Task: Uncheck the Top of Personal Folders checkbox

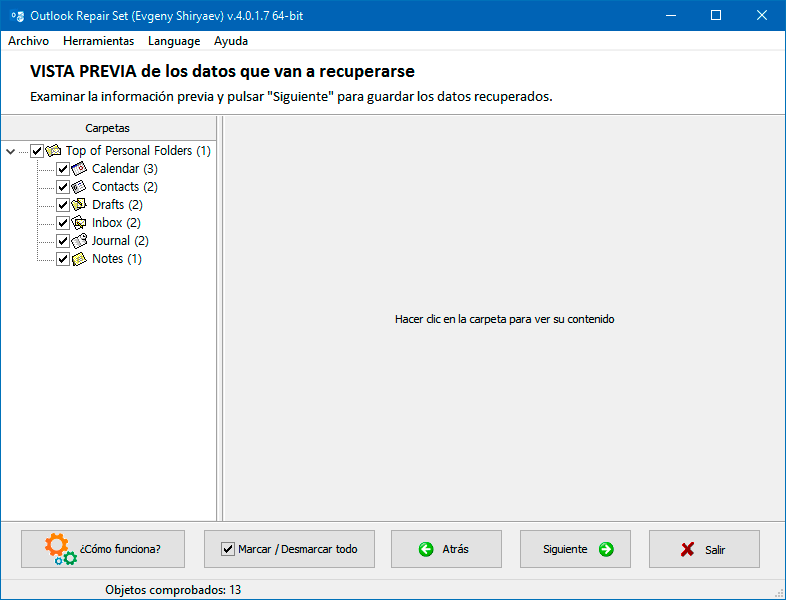Action: pos(37,151)
